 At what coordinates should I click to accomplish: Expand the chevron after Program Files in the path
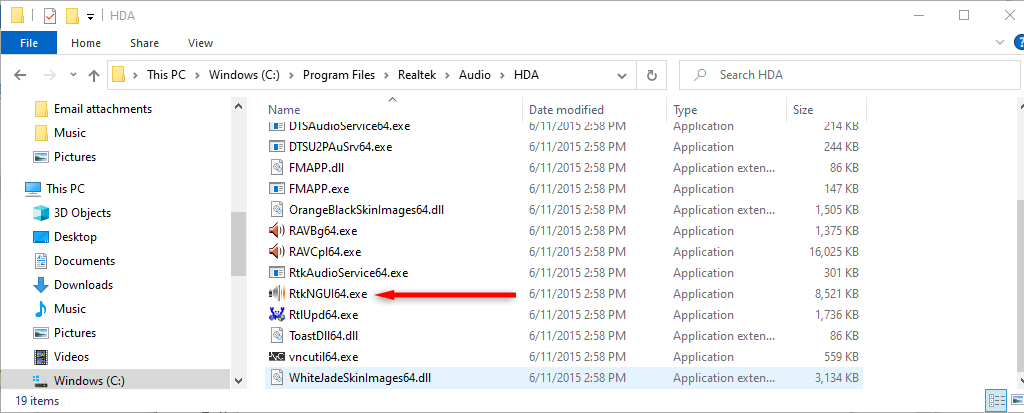coord(387,75)
